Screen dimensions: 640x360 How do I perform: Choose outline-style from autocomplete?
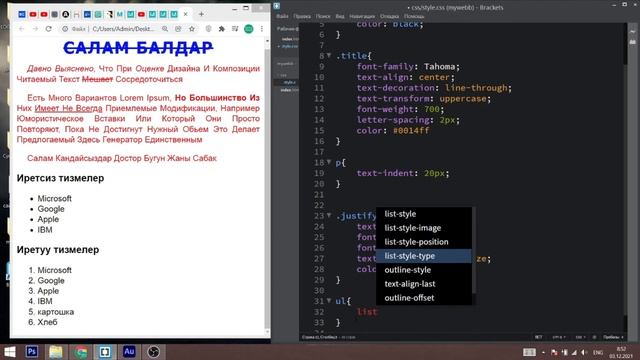point(424,270)
